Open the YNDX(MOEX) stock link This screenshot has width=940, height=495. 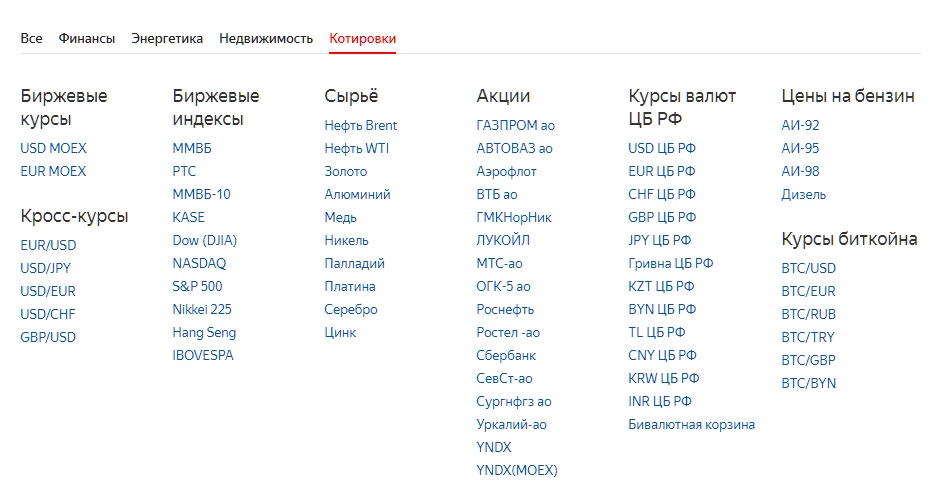pos(517,470)
